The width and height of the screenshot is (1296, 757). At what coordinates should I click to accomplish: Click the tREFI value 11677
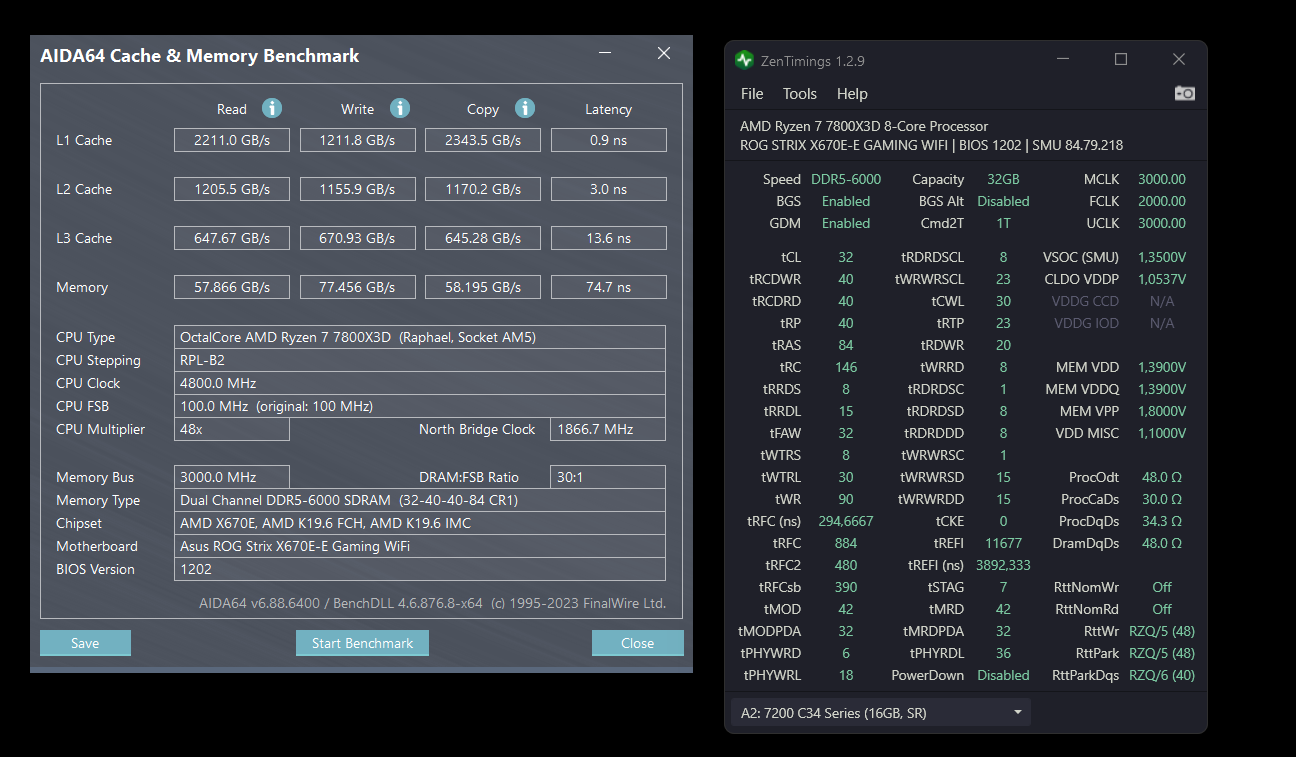1003,543
